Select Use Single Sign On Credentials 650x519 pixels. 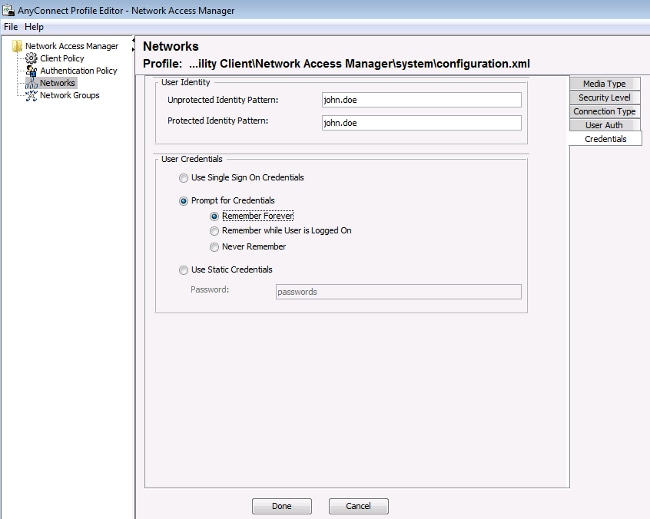coord(183,178)
